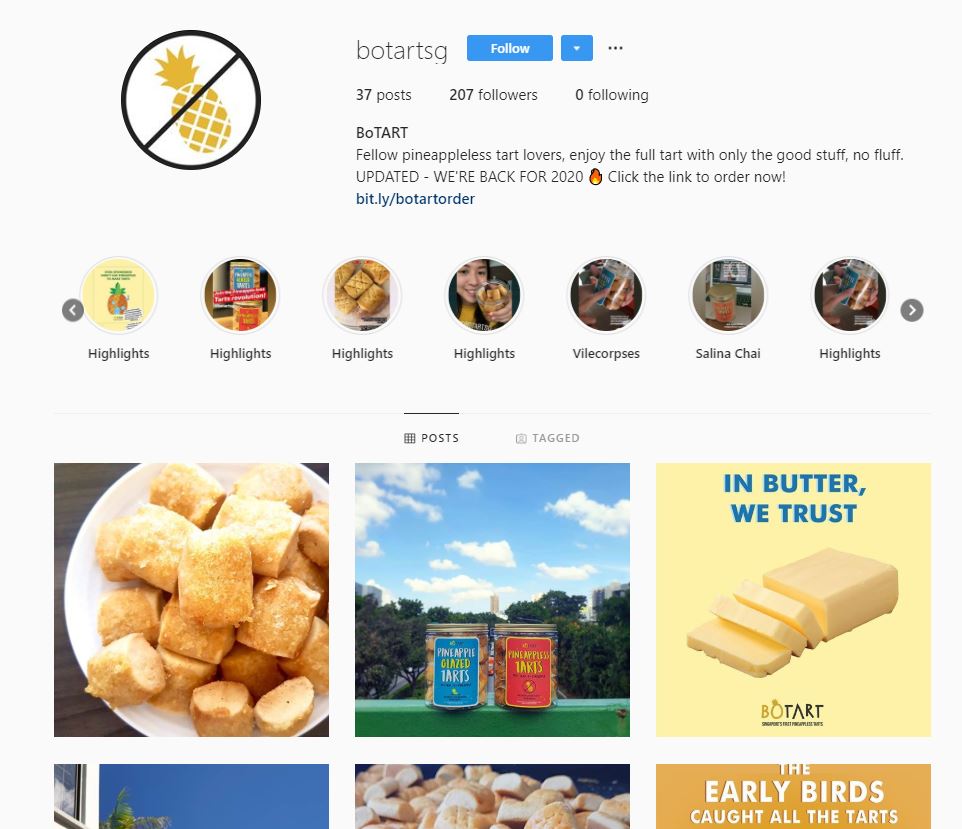Follow the botartsg account
The width and height of the screenshot is (962, 829).
[509, 48]
